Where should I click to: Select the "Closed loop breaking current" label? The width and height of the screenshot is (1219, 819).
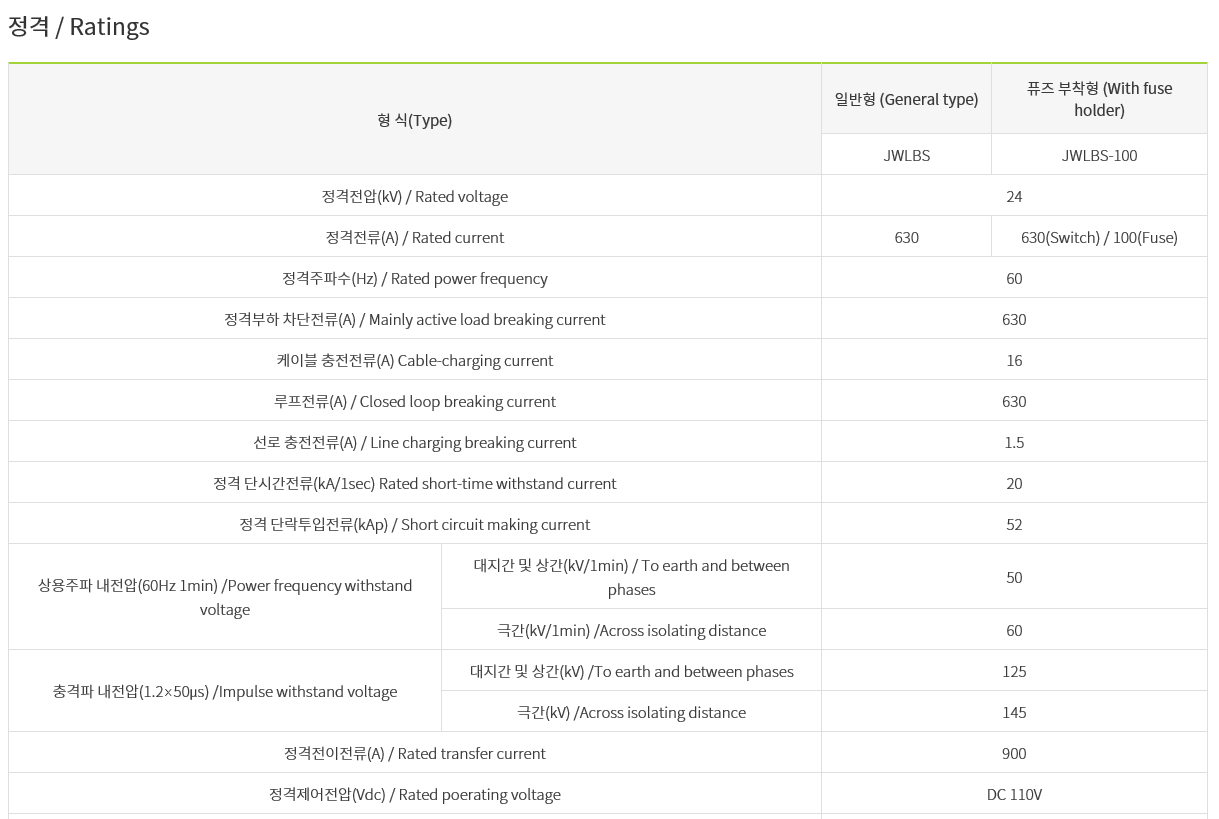point(414,401)
